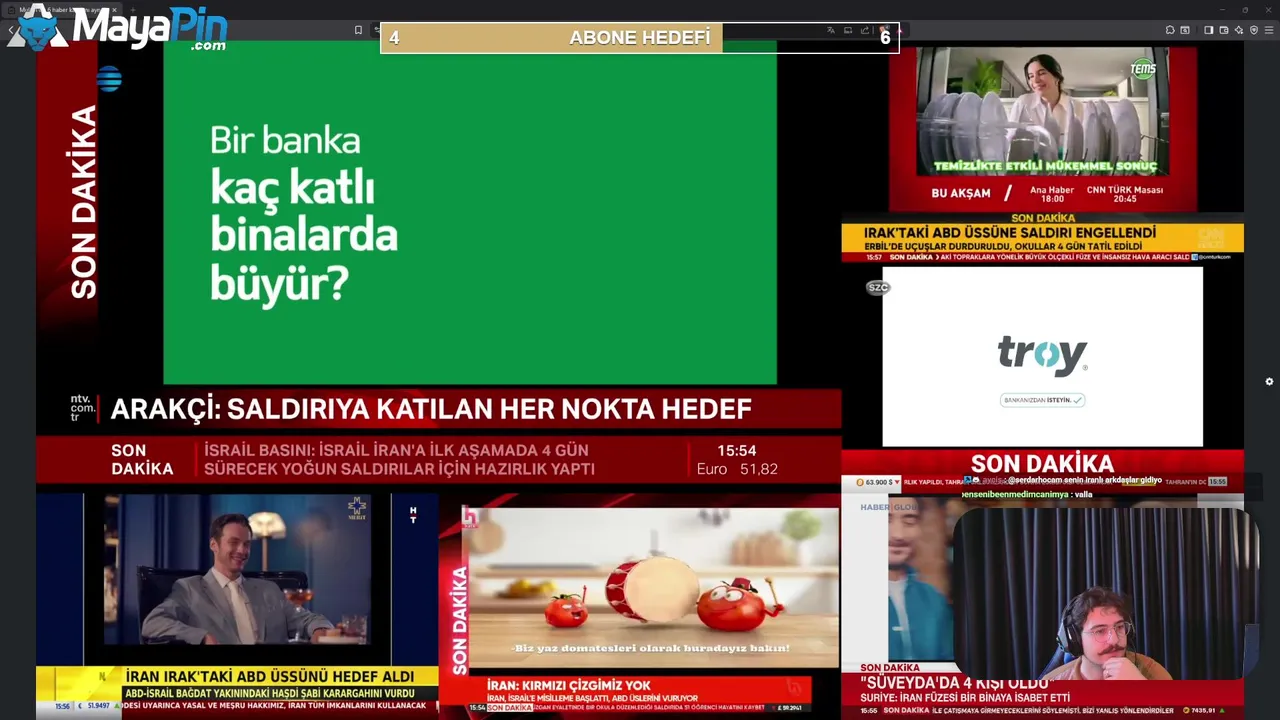Click the SZC channel logo badge
Image resolution: width=1280 pixels, height=720 pixels.
(x=878, y=288)
